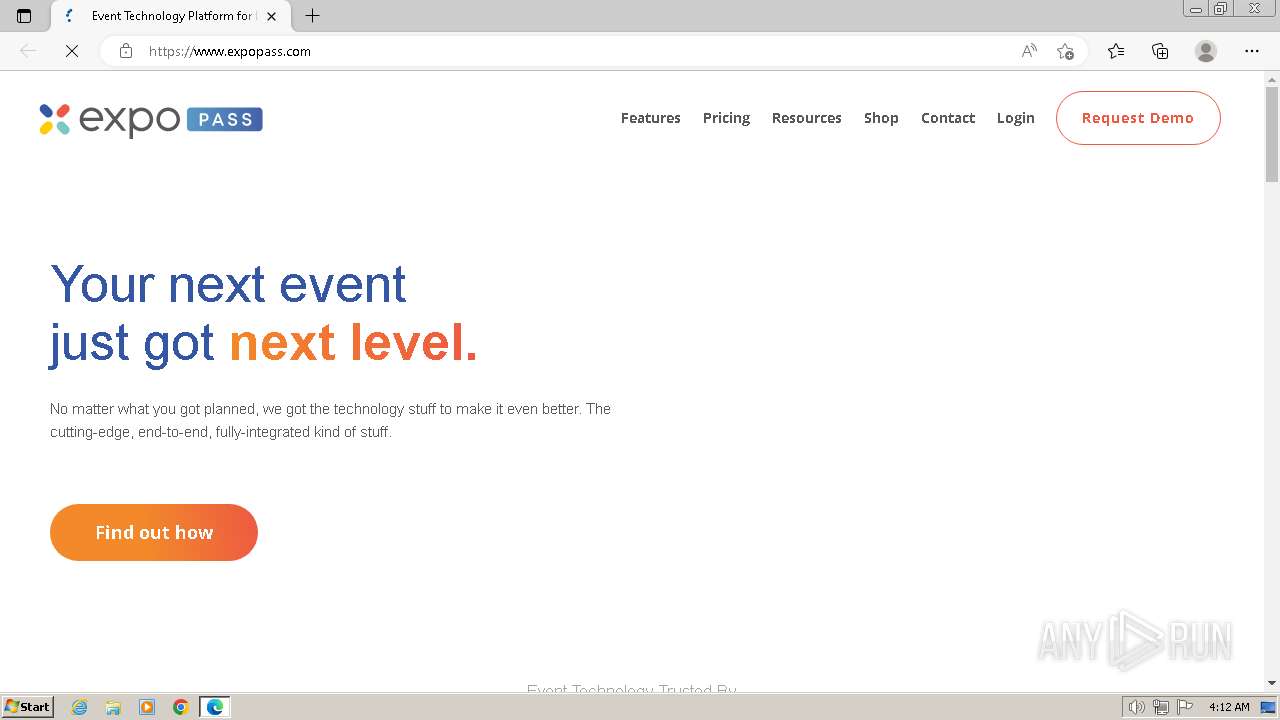This screenshot has height=720, width=1280.
Task: Open Read aloud feature
Action: [1029, 51]
